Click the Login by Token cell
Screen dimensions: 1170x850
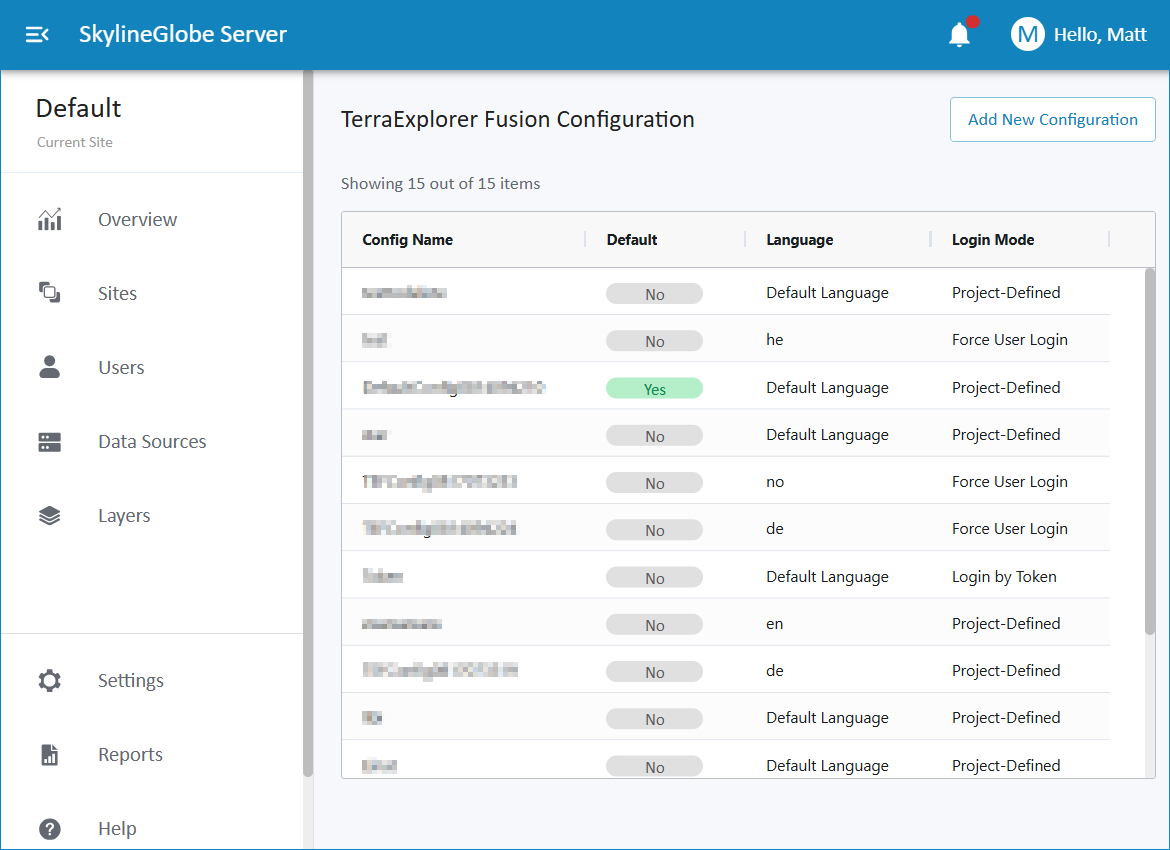[x=1004, y=577]
